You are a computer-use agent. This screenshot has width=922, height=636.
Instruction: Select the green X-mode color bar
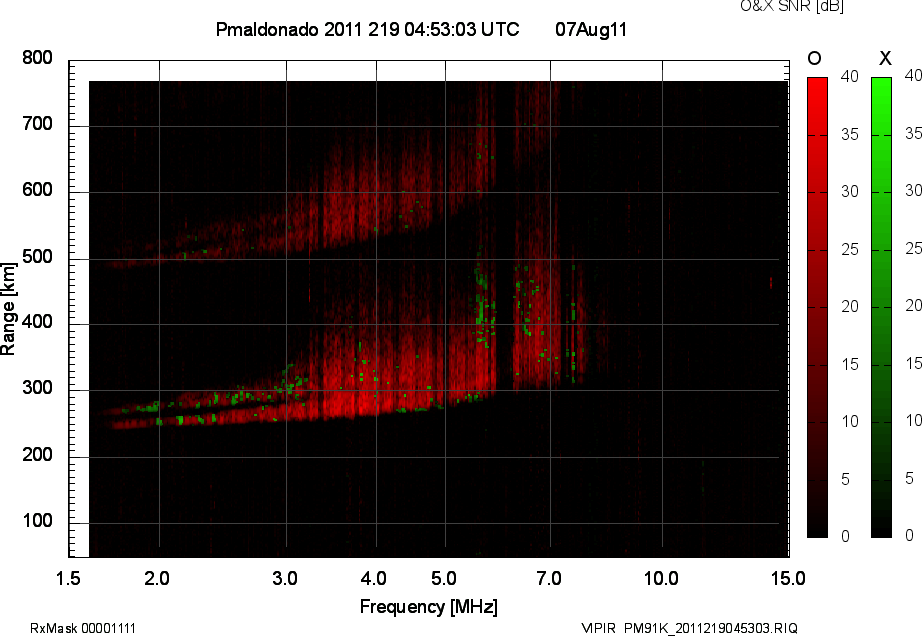(881, 307)
